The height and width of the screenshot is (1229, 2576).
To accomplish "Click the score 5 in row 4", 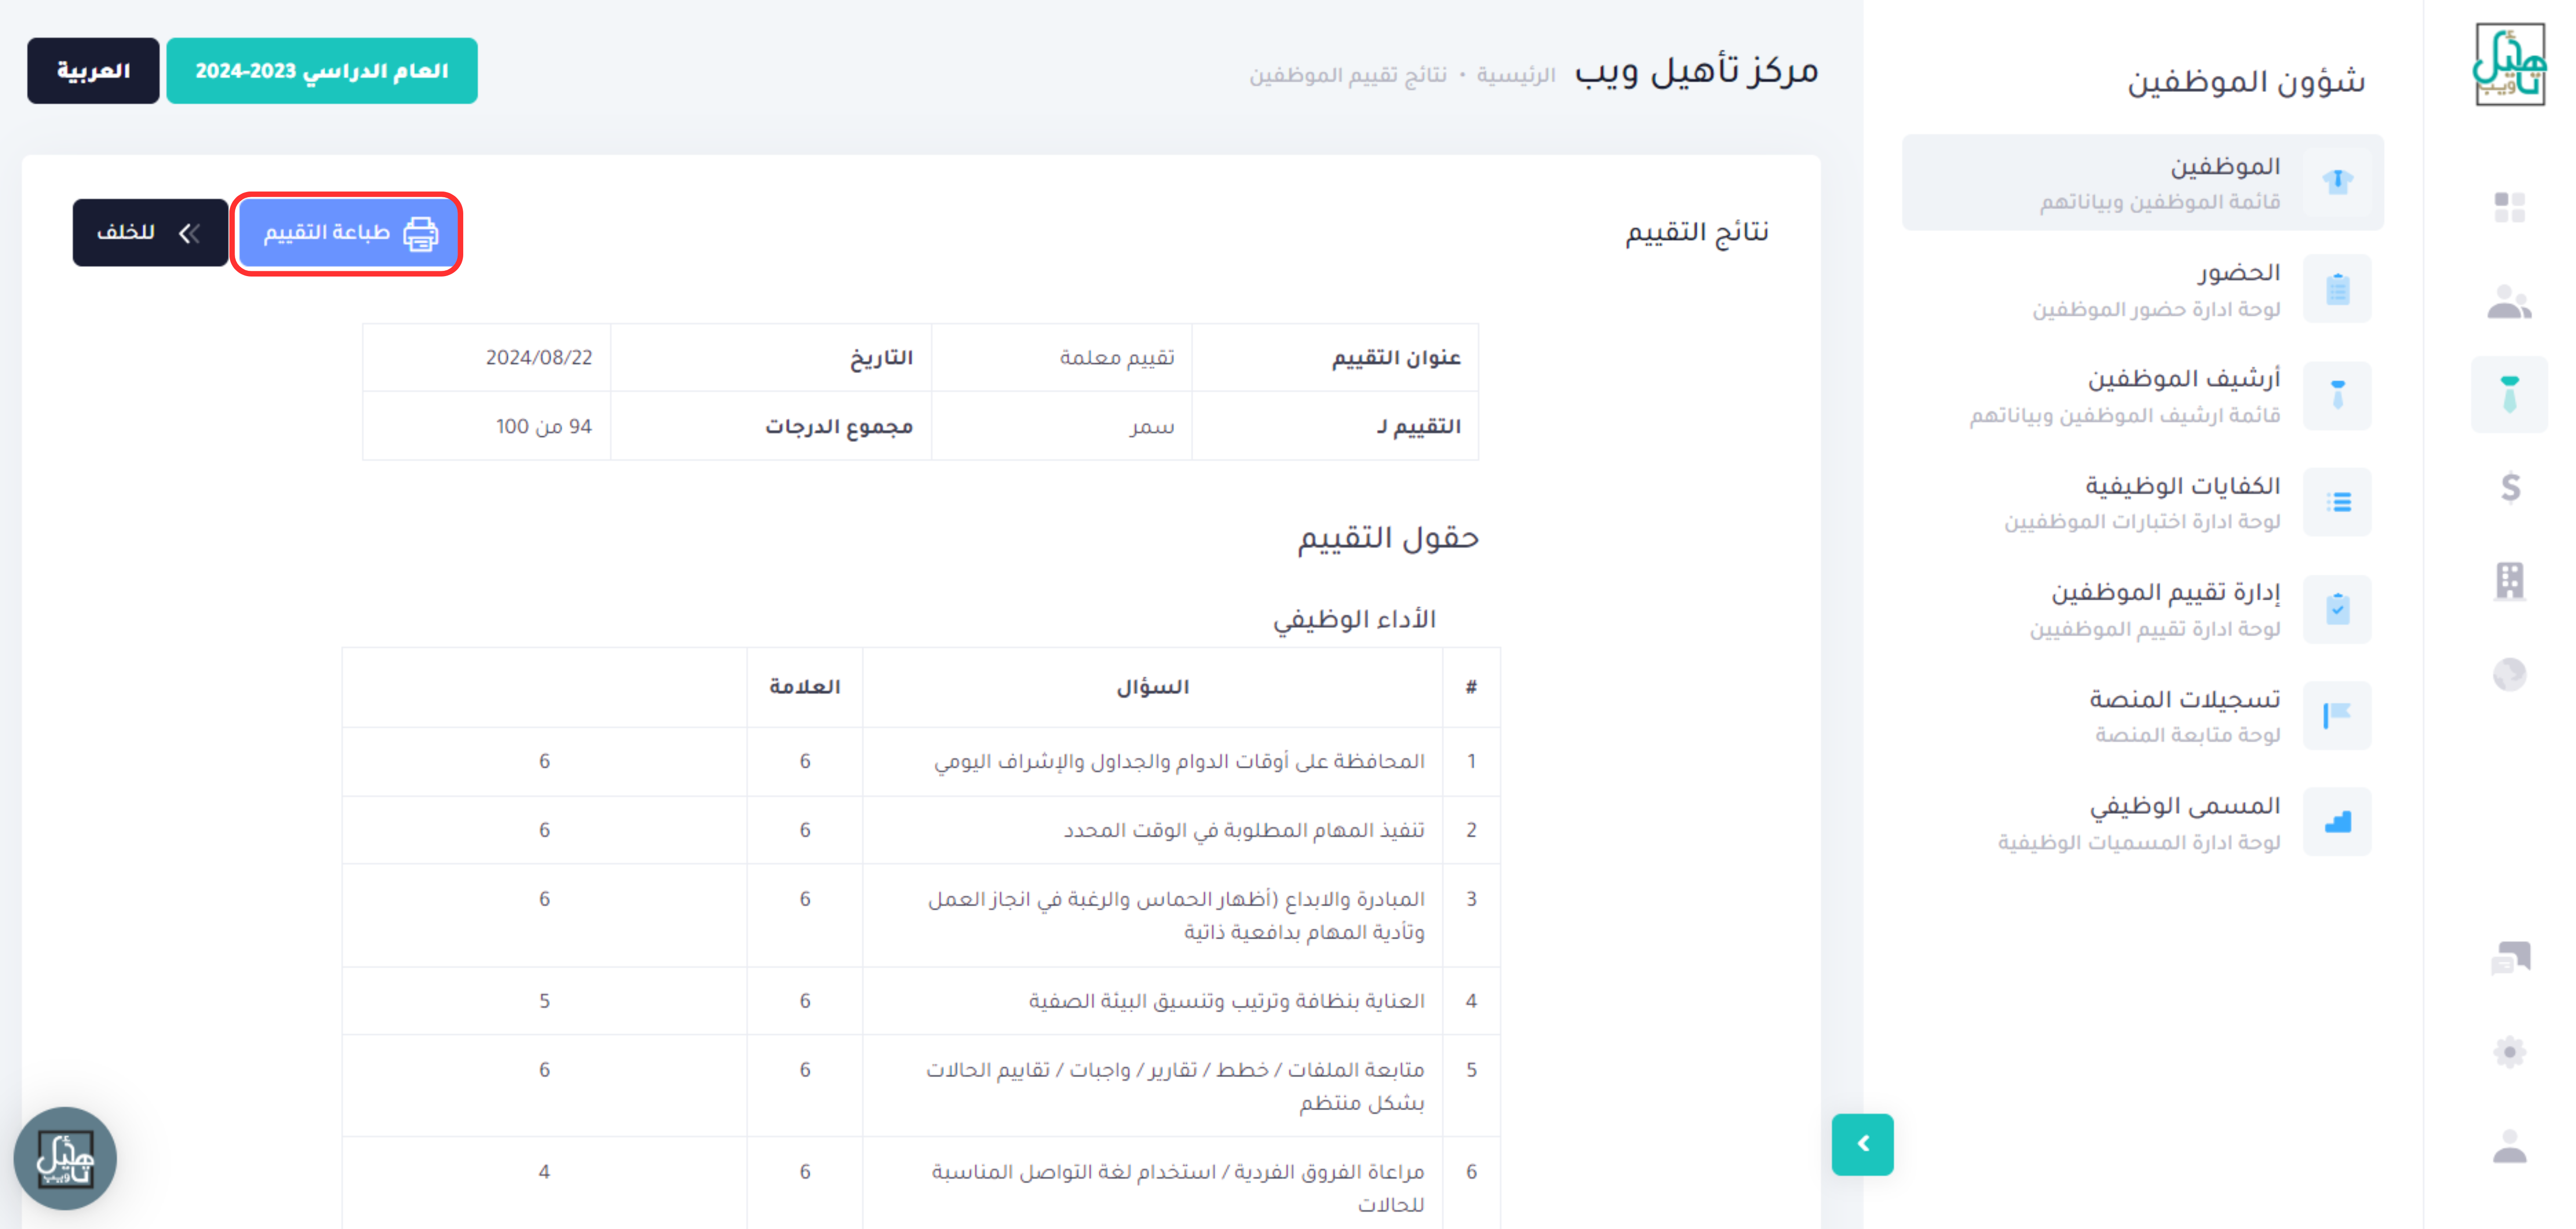I will click(544, 1001).
